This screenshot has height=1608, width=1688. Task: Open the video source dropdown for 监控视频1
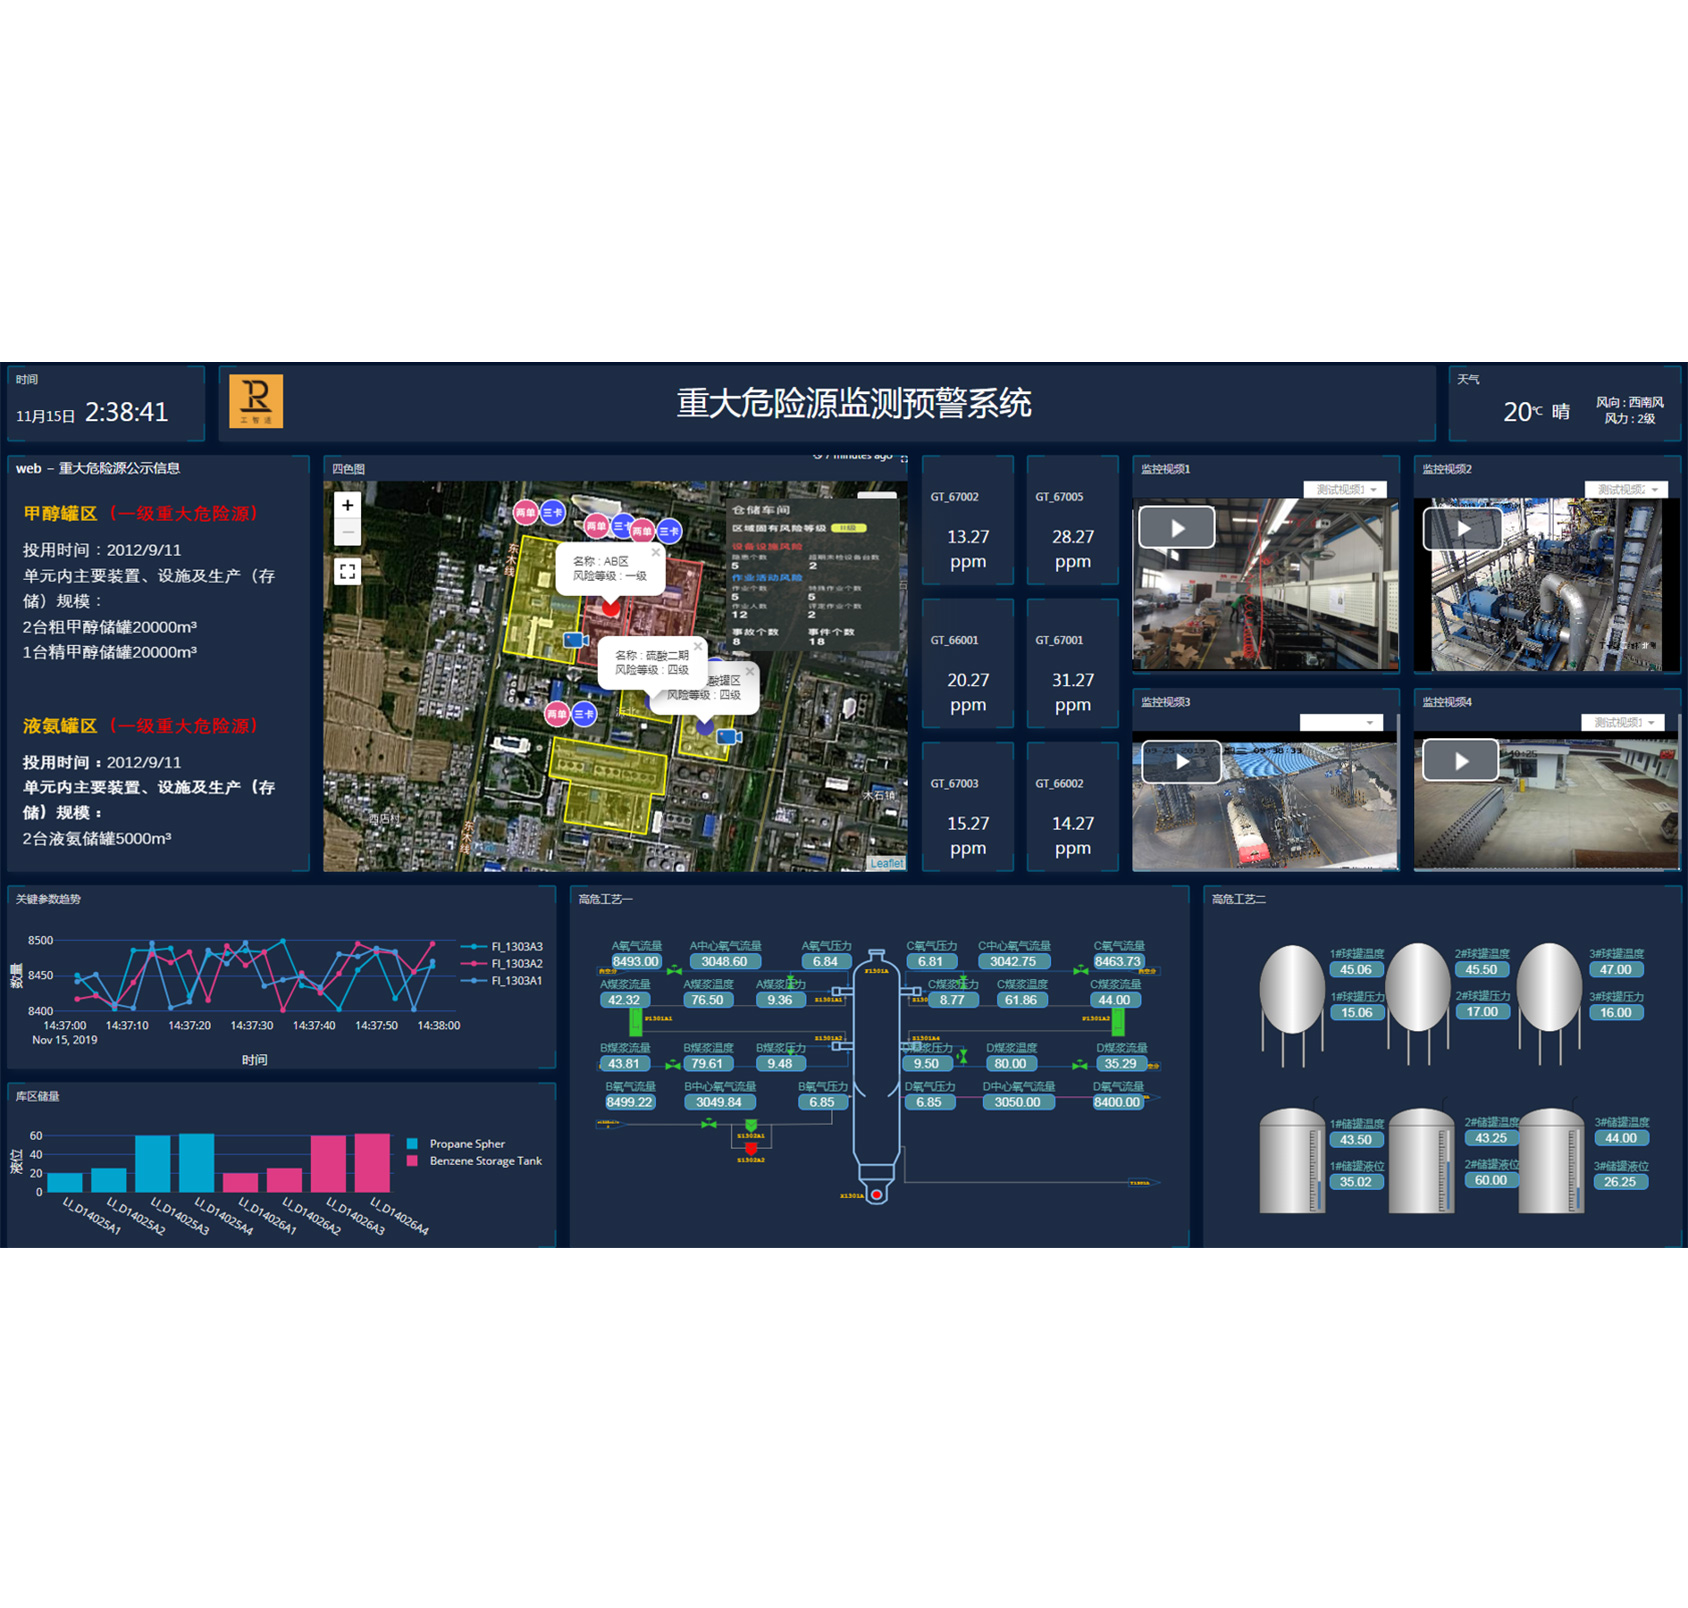(1345, 490)
